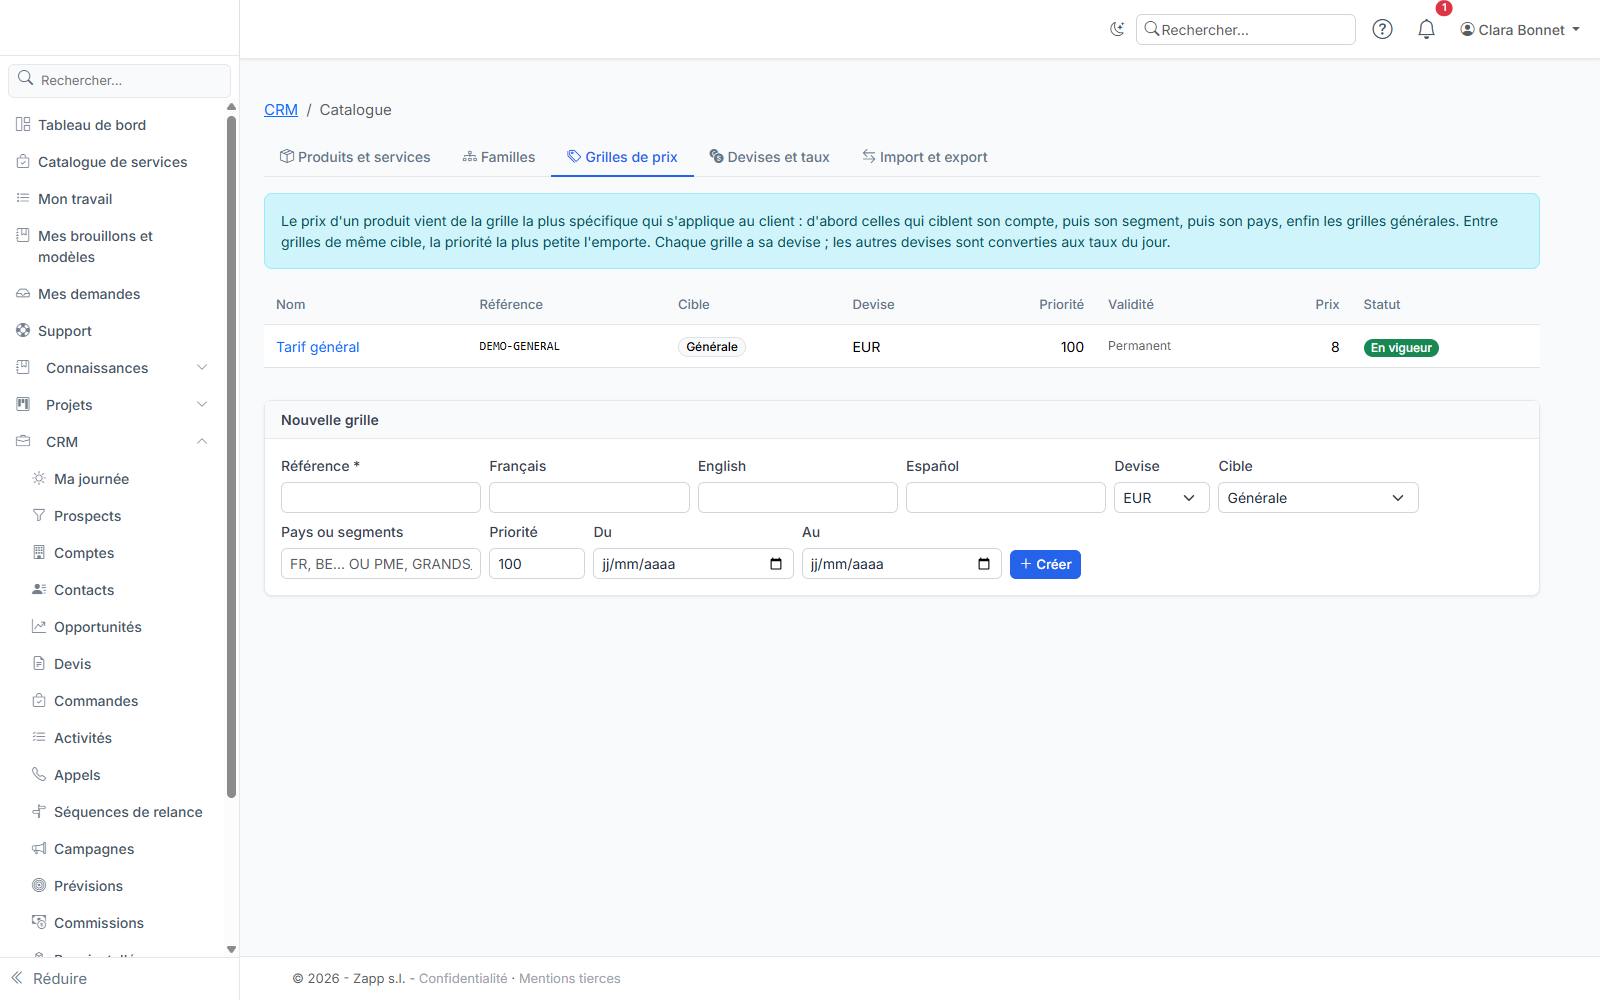1600x1000 pixels.
Task: Click the Ma journée sun icon
Action: [x=39, y=479]
